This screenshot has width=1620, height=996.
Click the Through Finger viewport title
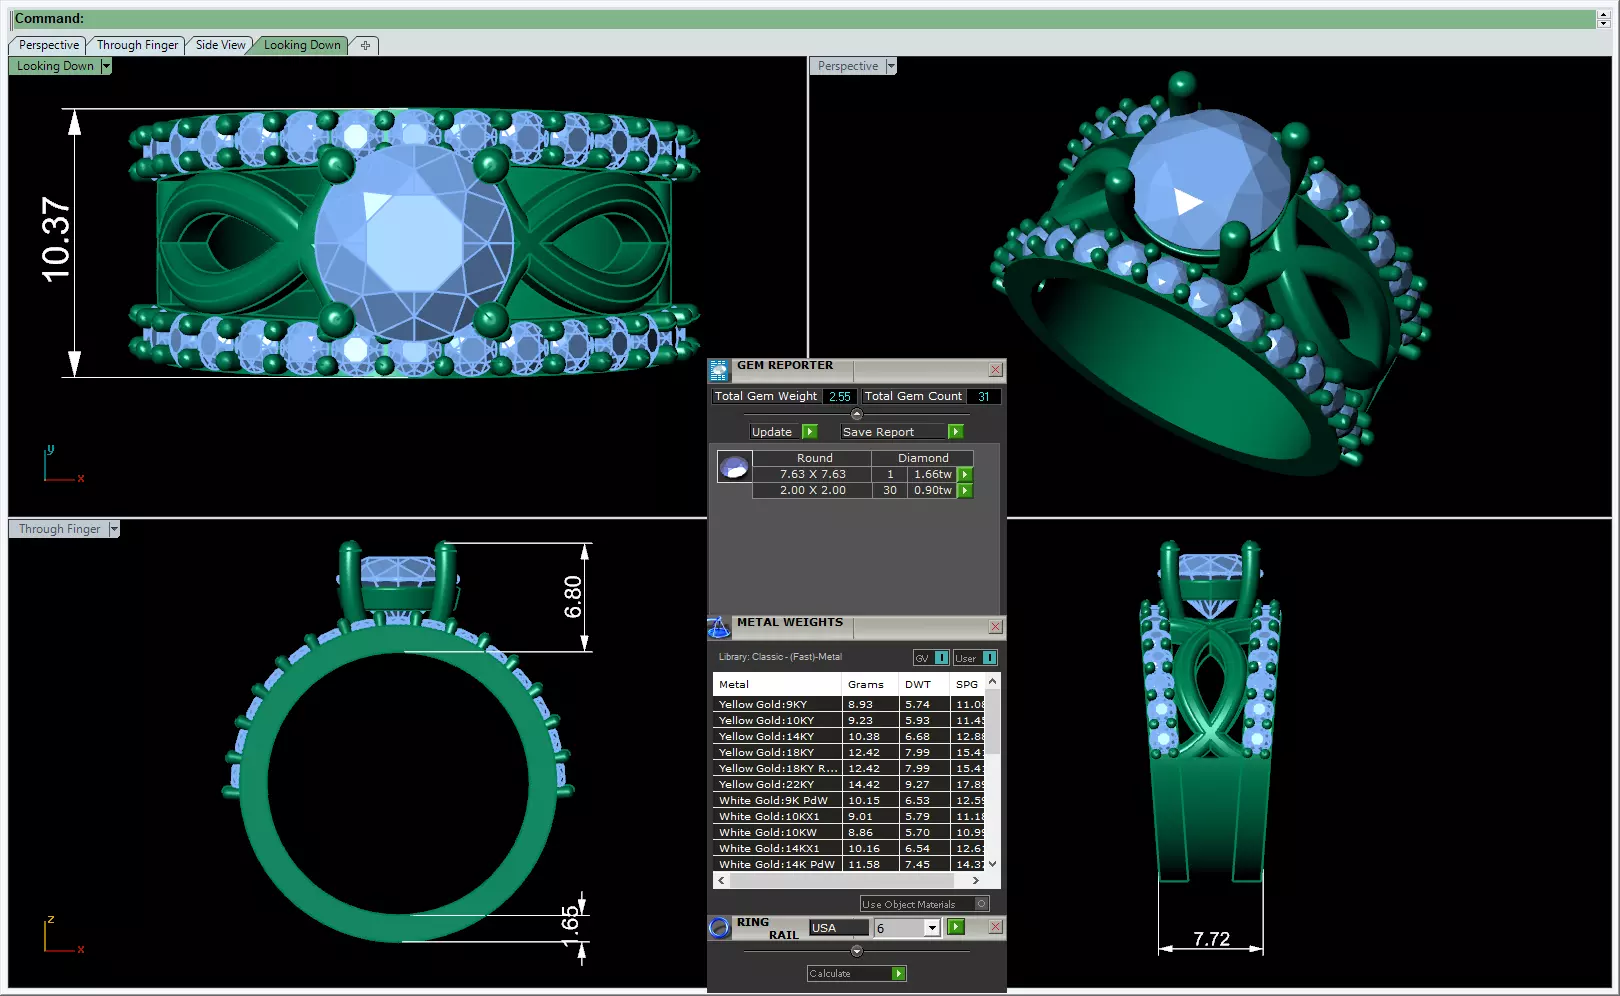[59, 529]
